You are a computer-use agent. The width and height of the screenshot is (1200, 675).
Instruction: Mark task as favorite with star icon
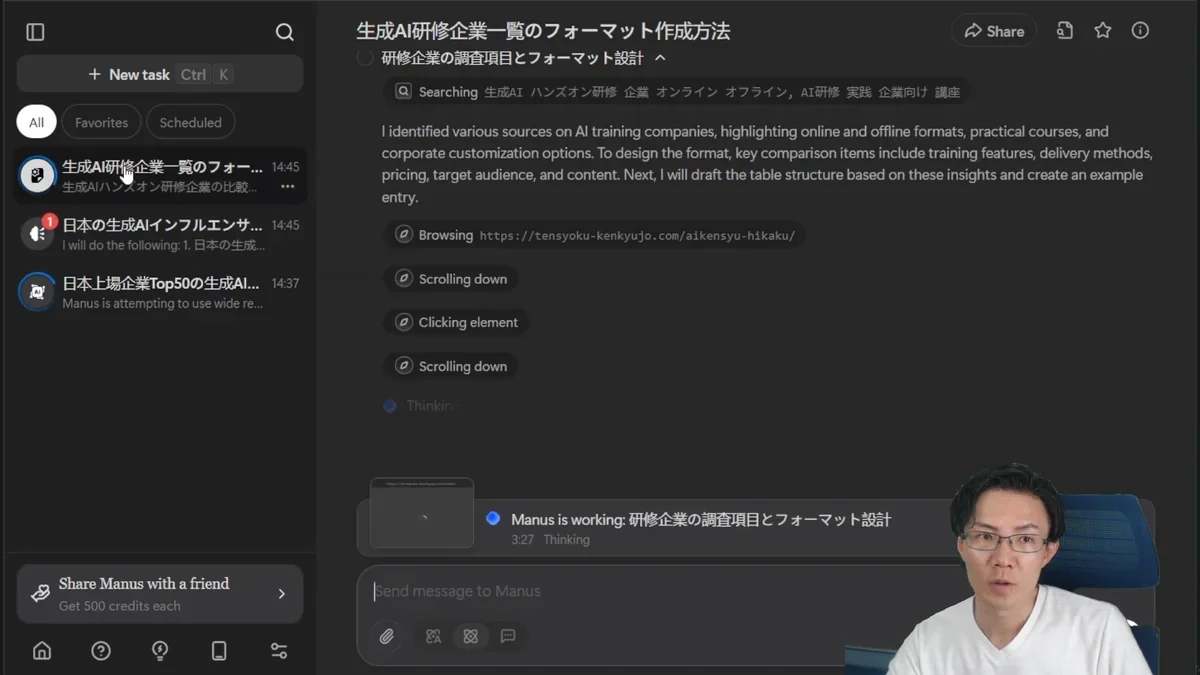tap(1103, 31)
